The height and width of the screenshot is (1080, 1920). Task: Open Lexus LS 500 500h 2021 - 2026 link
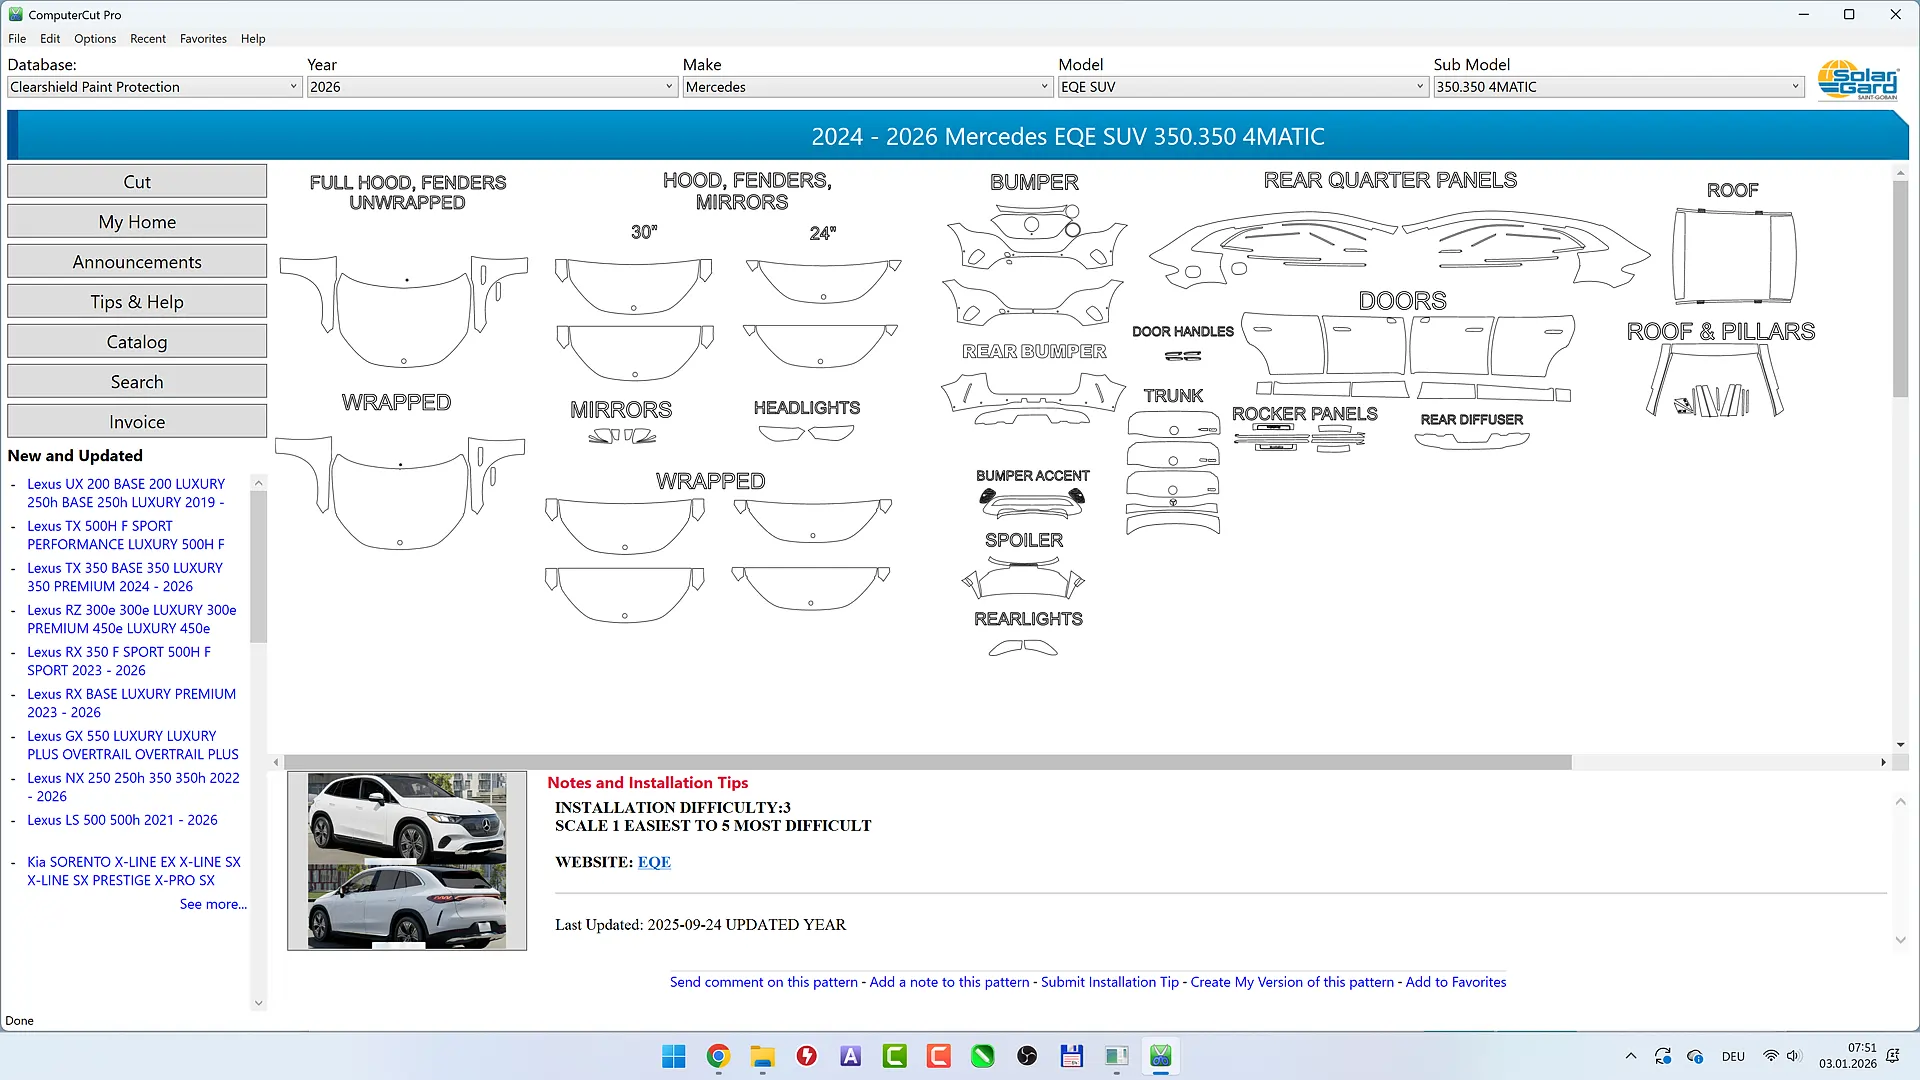tap(122, 820)
